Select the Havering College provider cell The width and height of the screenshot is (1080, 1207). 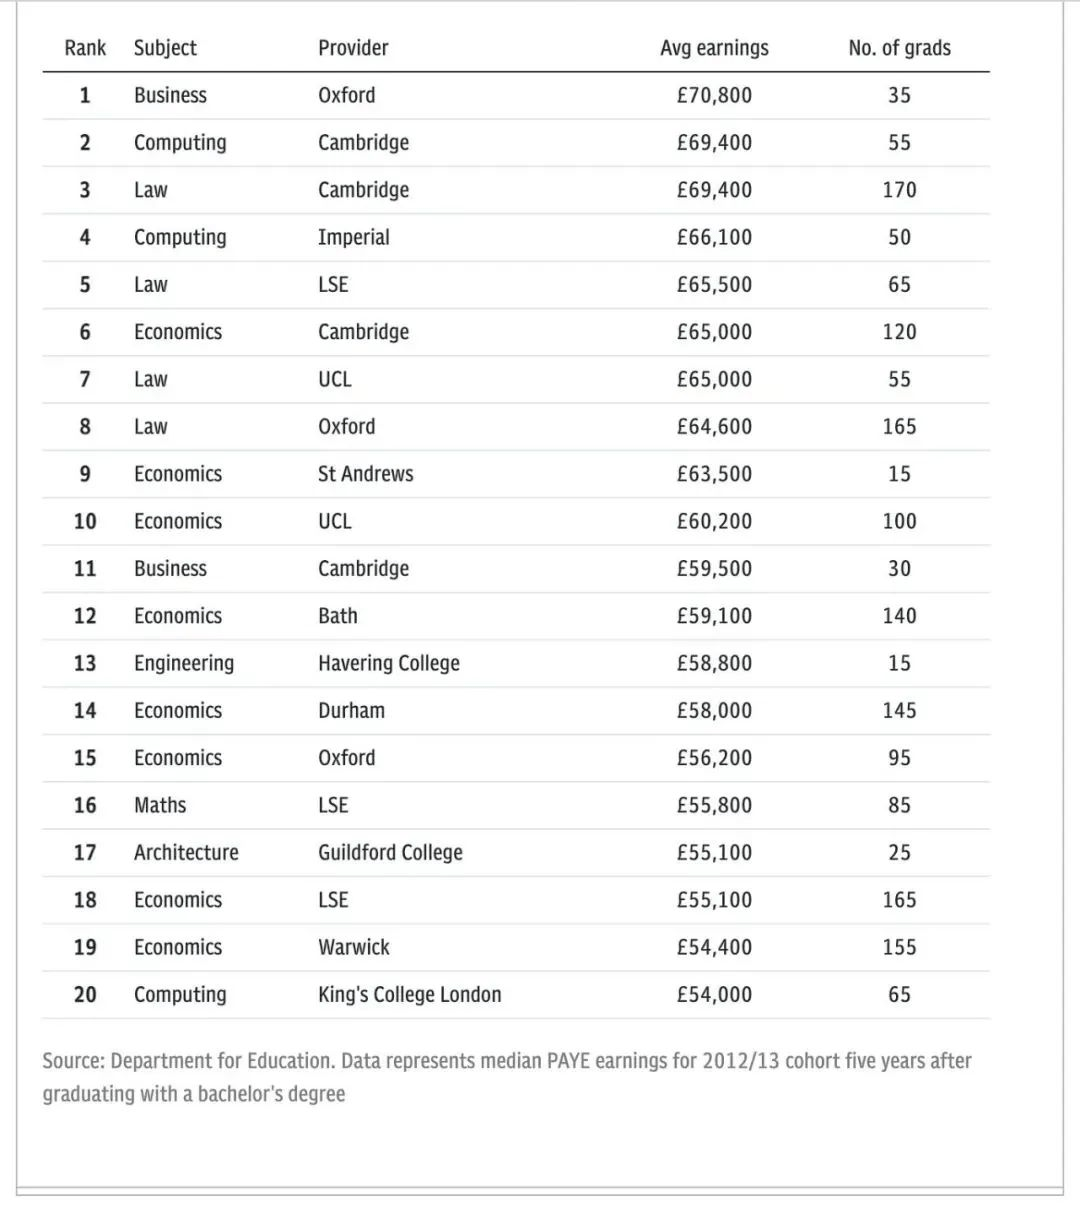click(x=389, y=663)
